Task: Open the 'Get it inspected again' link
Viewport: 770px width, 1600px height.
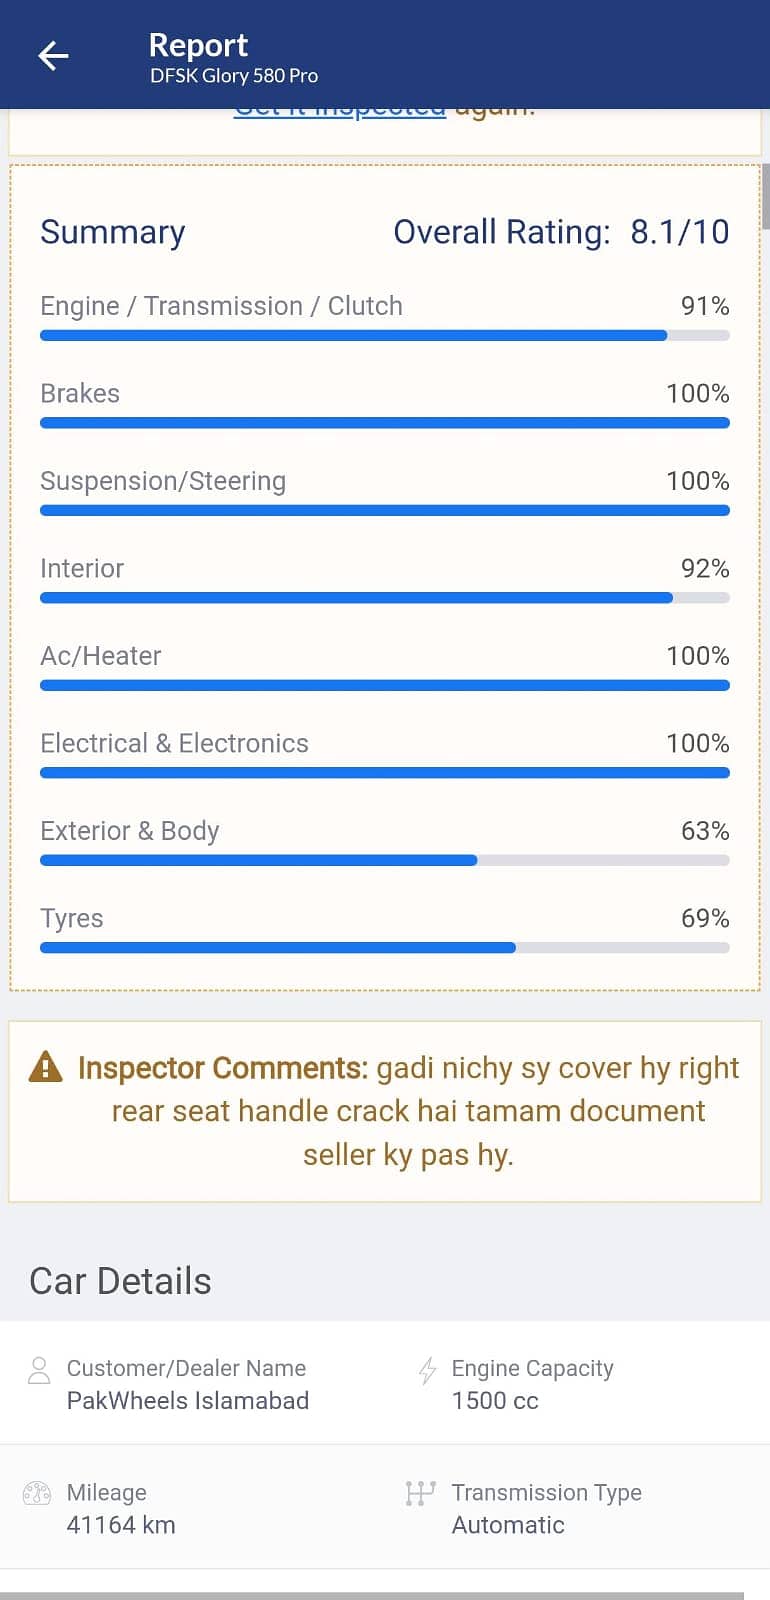Action: pyautogui.click(x=340, y=112)
